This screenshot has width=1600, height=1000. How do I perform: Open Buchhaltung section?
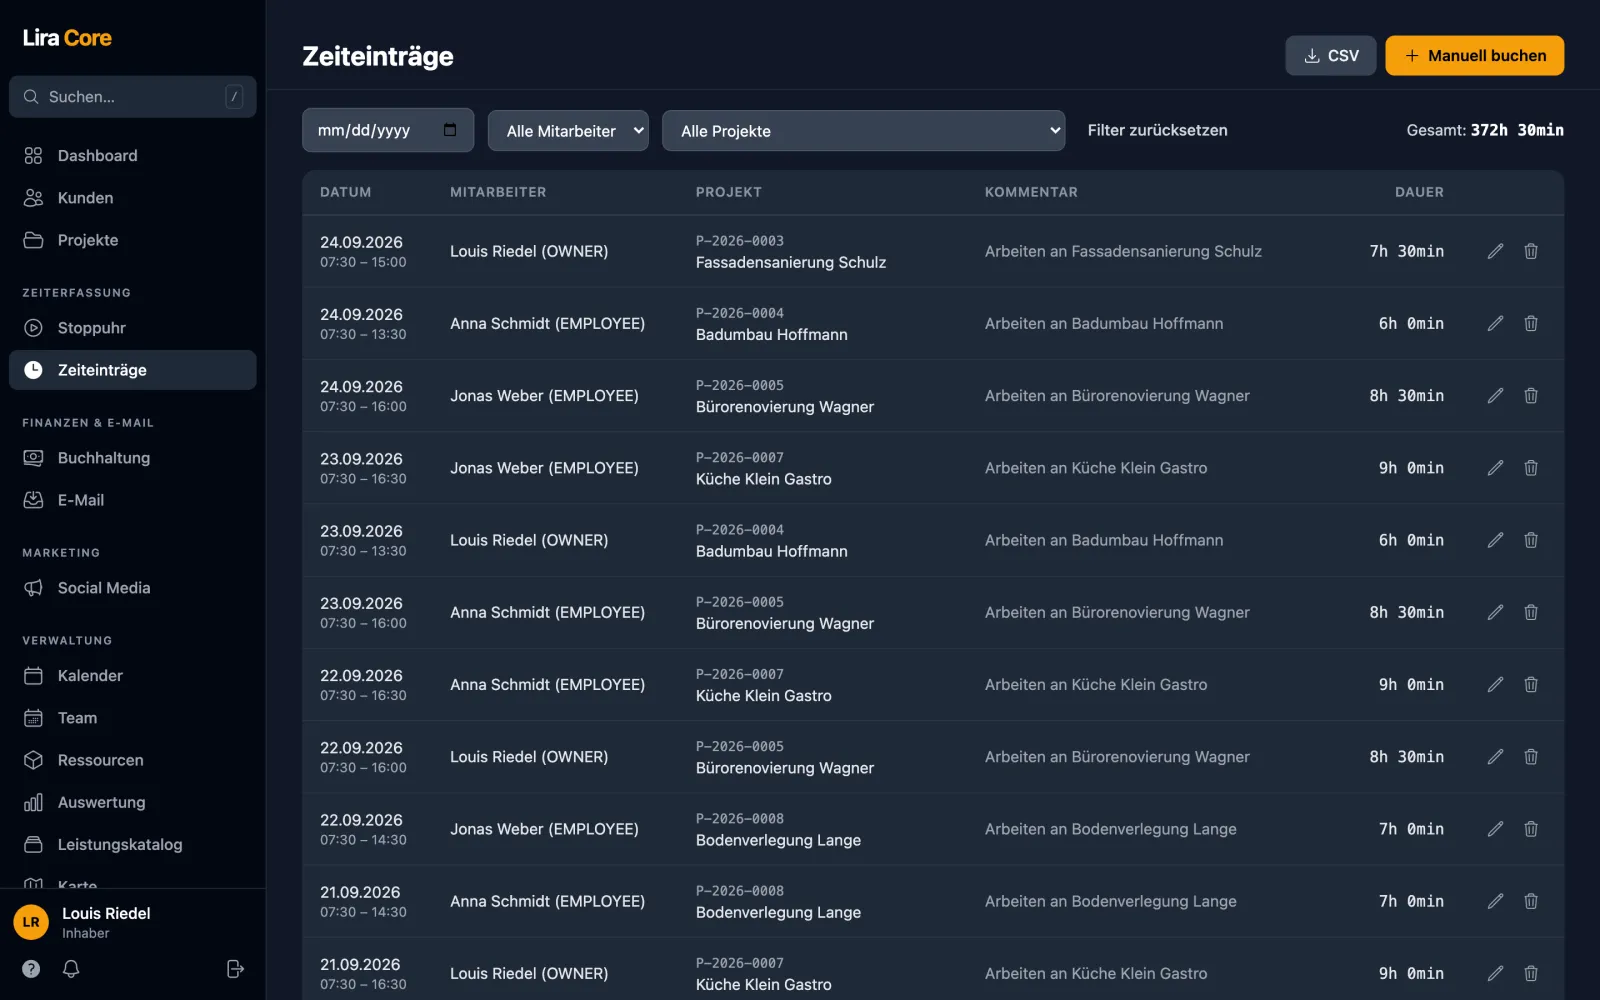pos(133,458)
